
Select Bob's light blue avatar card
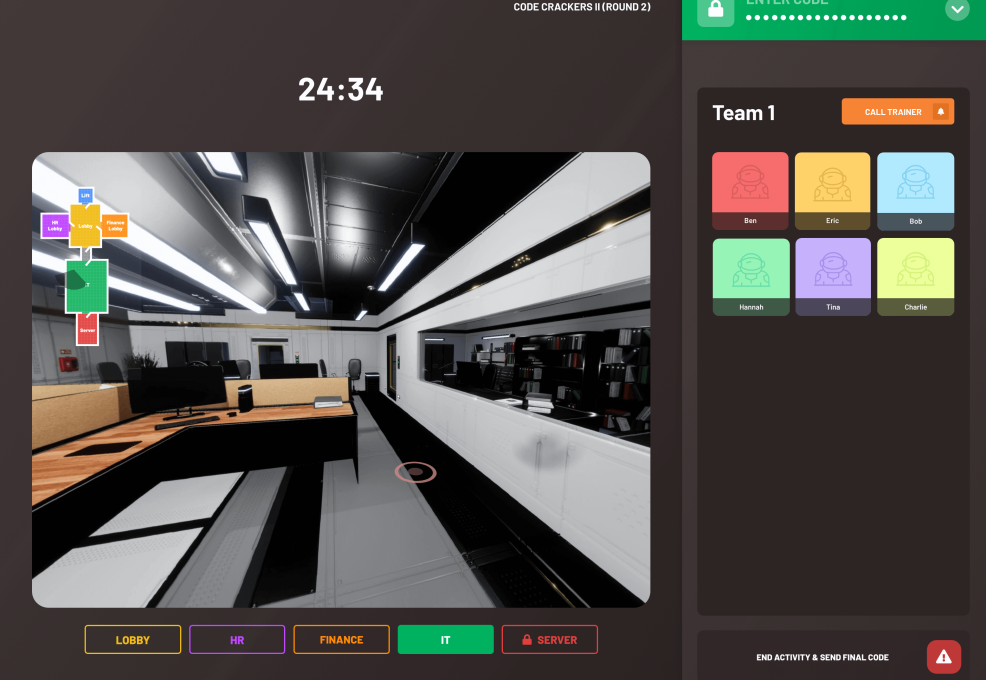click(x=915, y=191)
